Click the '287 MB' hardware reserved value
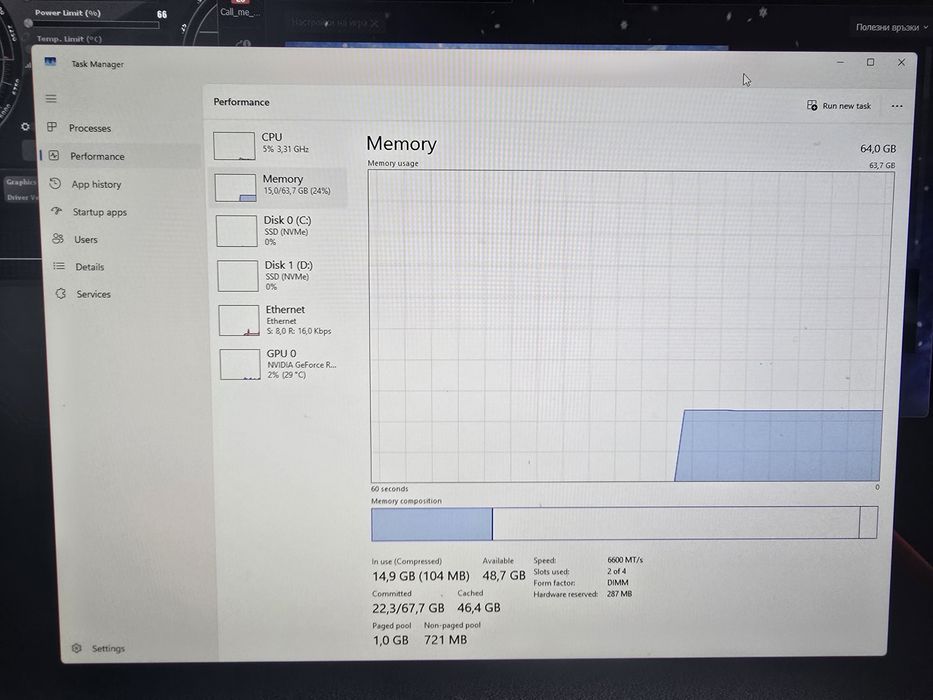 (619, 594)
